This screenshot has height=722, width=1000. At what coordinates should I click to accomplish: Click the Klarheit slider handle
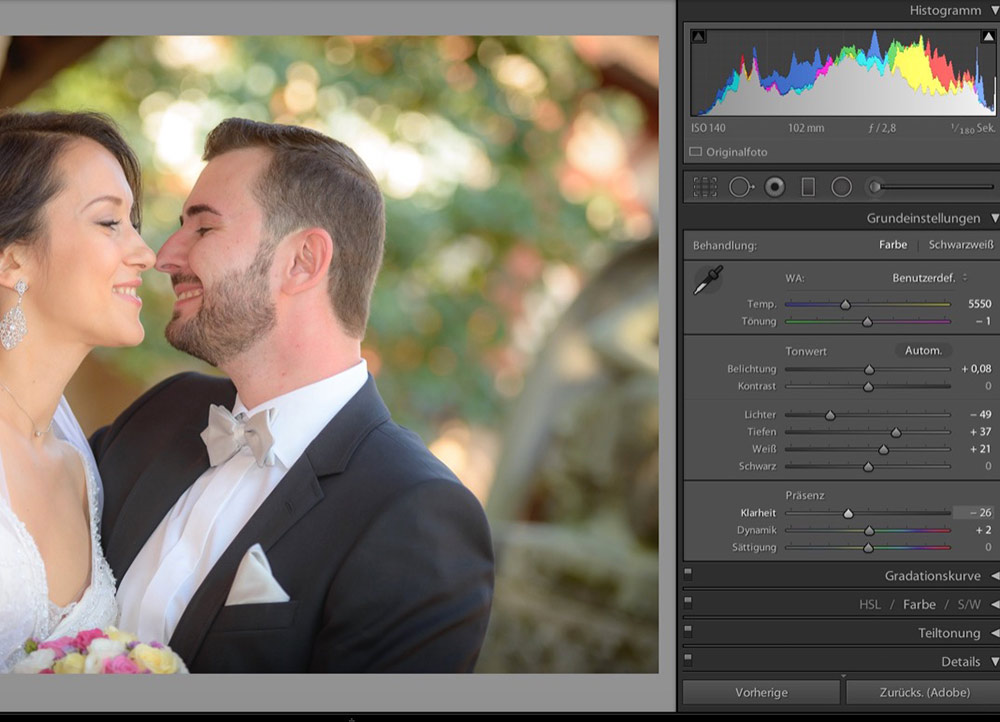click(848, 513)
